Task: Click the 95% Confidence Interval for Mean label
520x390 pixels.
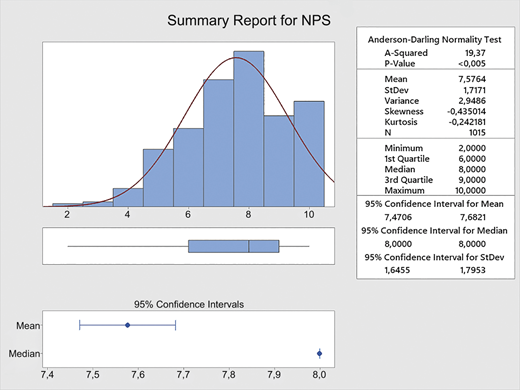Action: [x=434, y=204]
